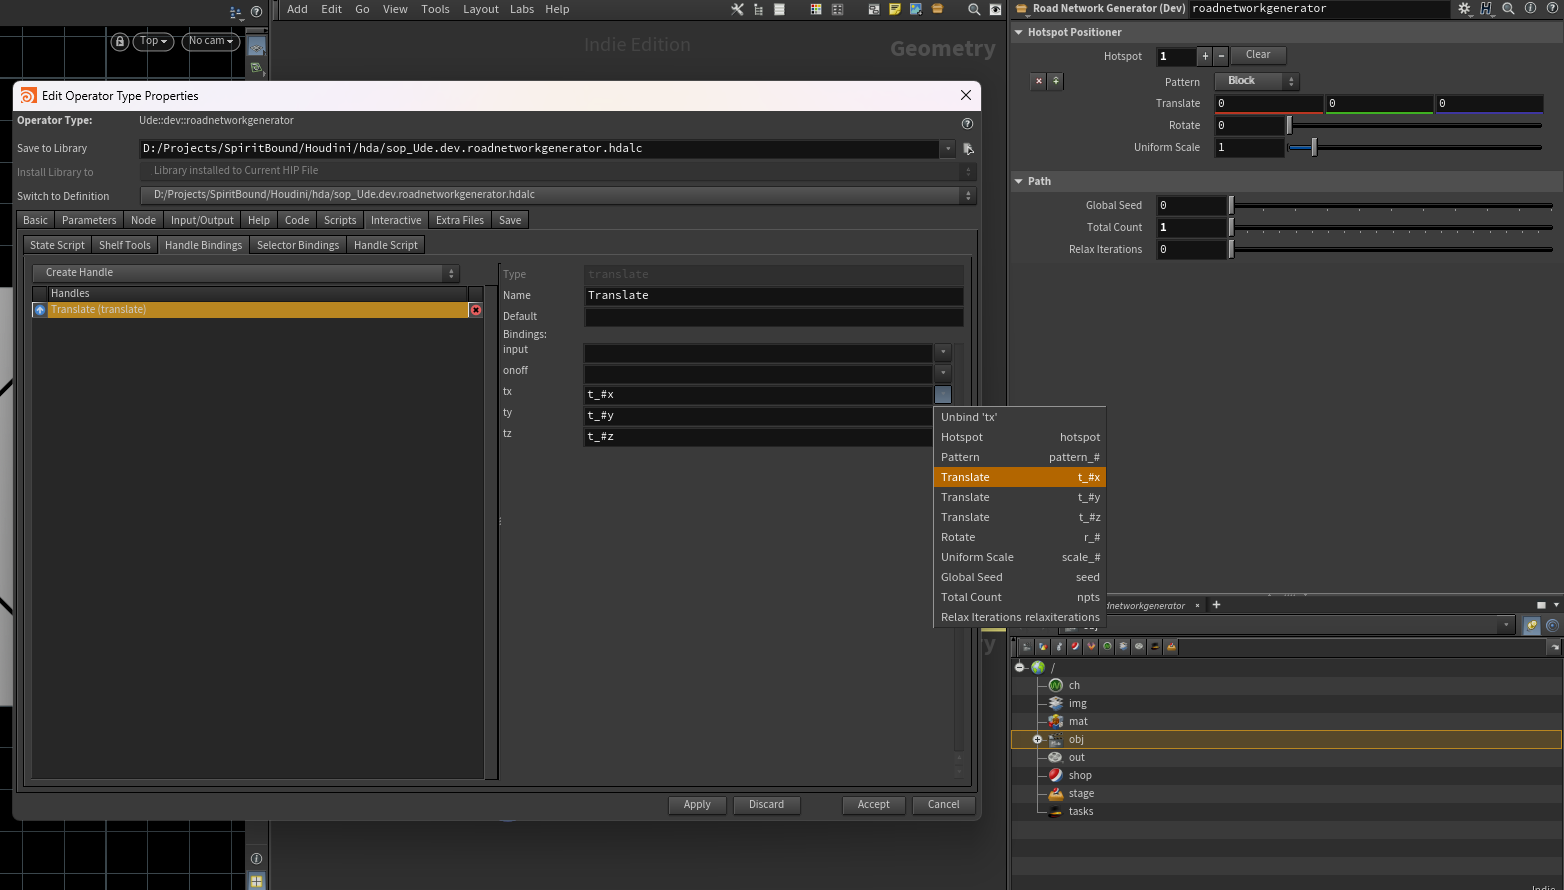1564x890 pixels.
Task: Collapse the Hotspot Positioner section
Action: 1019,32
